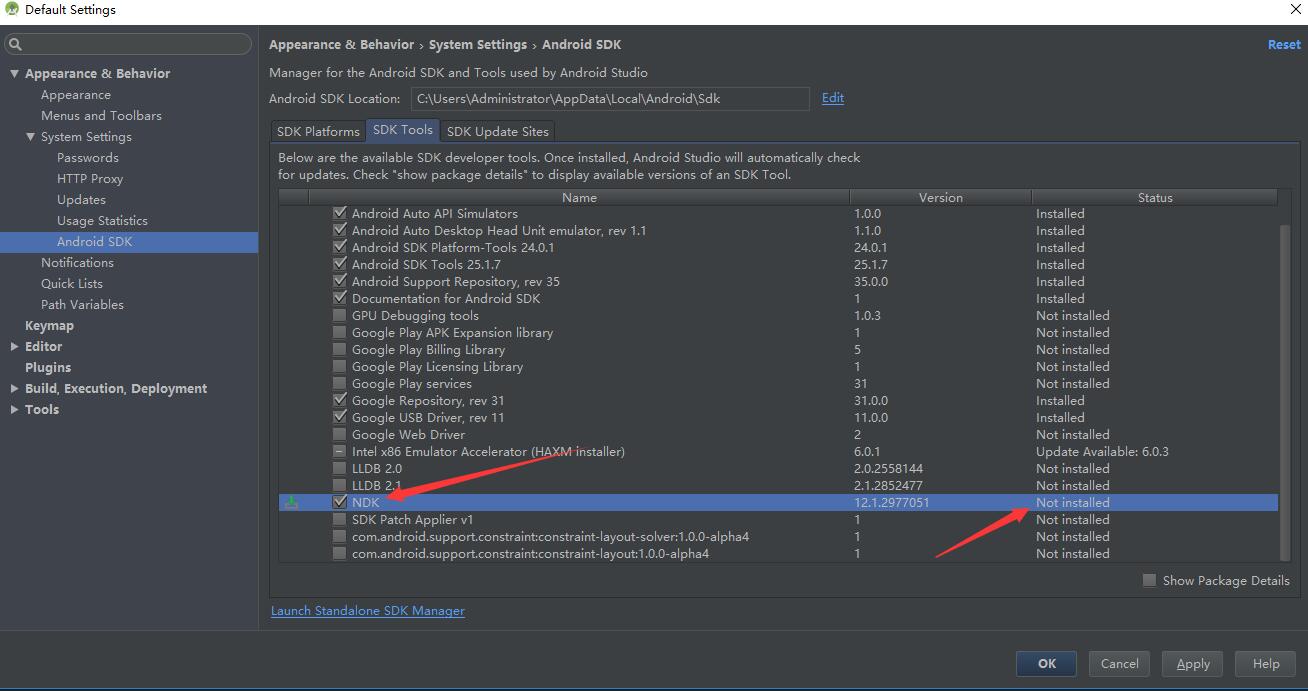The width and height of the screenshot is (1308, 691).
Task: Enable Show Package Details checkbox
Action: point(1149,580)
